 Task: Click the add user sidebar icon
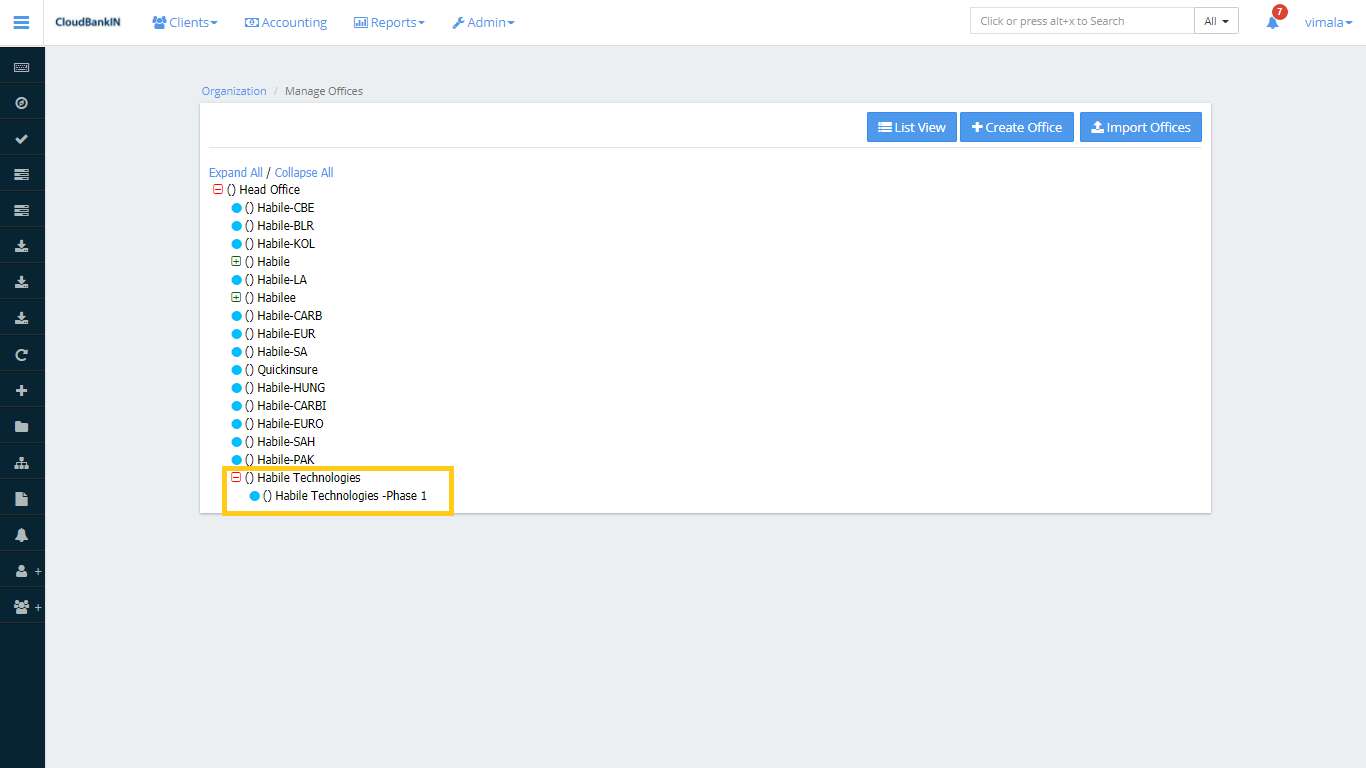click(x=23, y=571)
